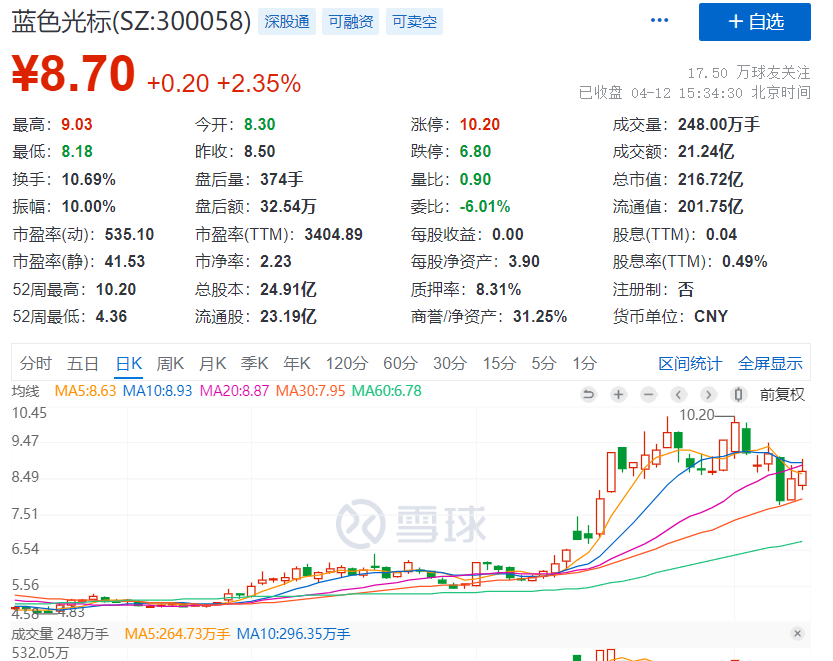This screenshot has width=833, height=661.
Task: Switch to the 30分 chart tab
Action: (449, 363)
